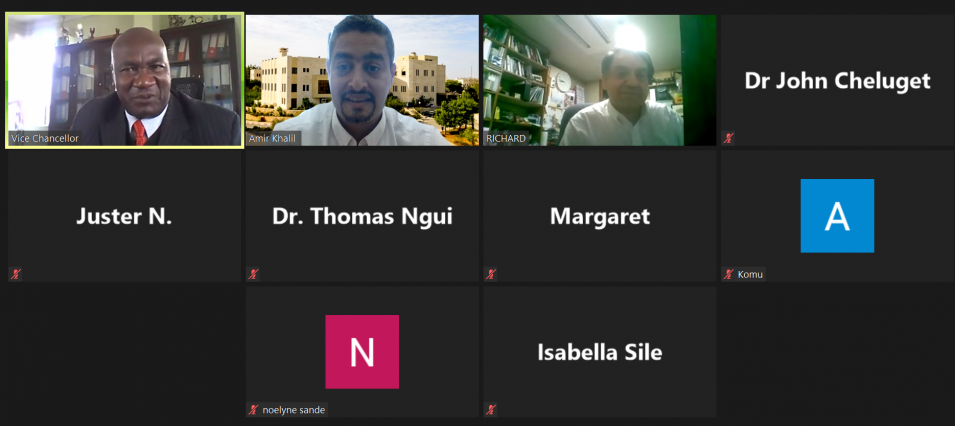
Task: Click the RICHARD name label
Action: pyautogui.click(x=506, y=138)
